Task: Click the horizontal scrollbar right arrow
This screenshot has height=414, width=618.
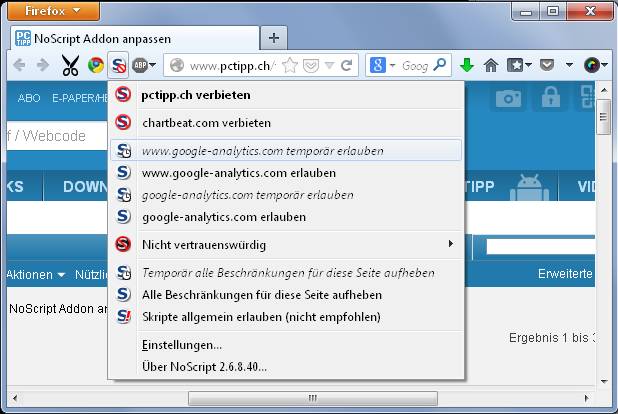Action: coord(586,398)
